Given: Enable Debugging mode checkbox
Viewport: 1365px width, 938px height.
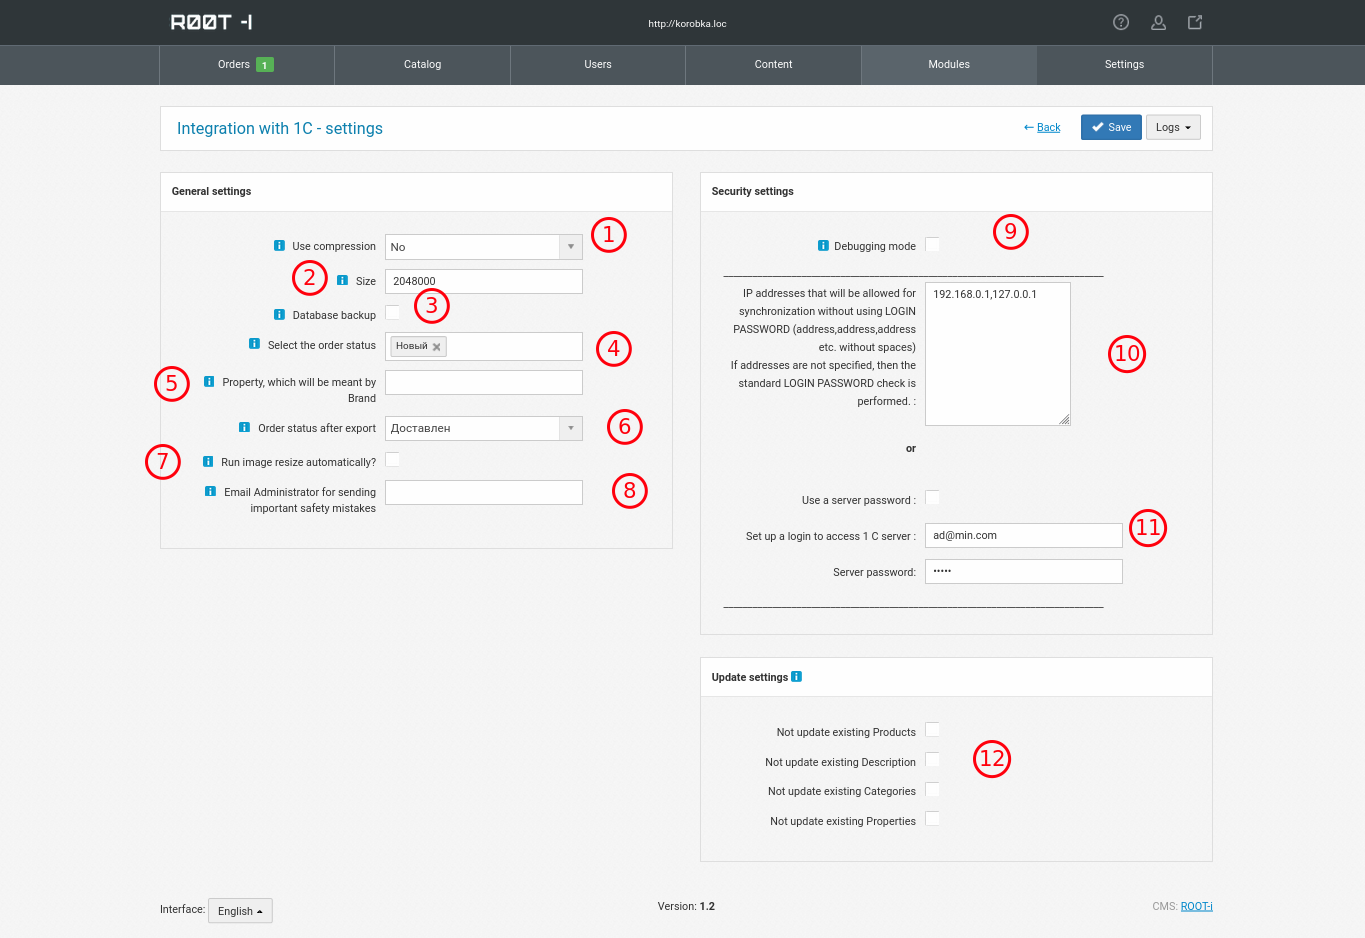Looking at the screenshot, I should pyautogui.click(x=932, y=244).
